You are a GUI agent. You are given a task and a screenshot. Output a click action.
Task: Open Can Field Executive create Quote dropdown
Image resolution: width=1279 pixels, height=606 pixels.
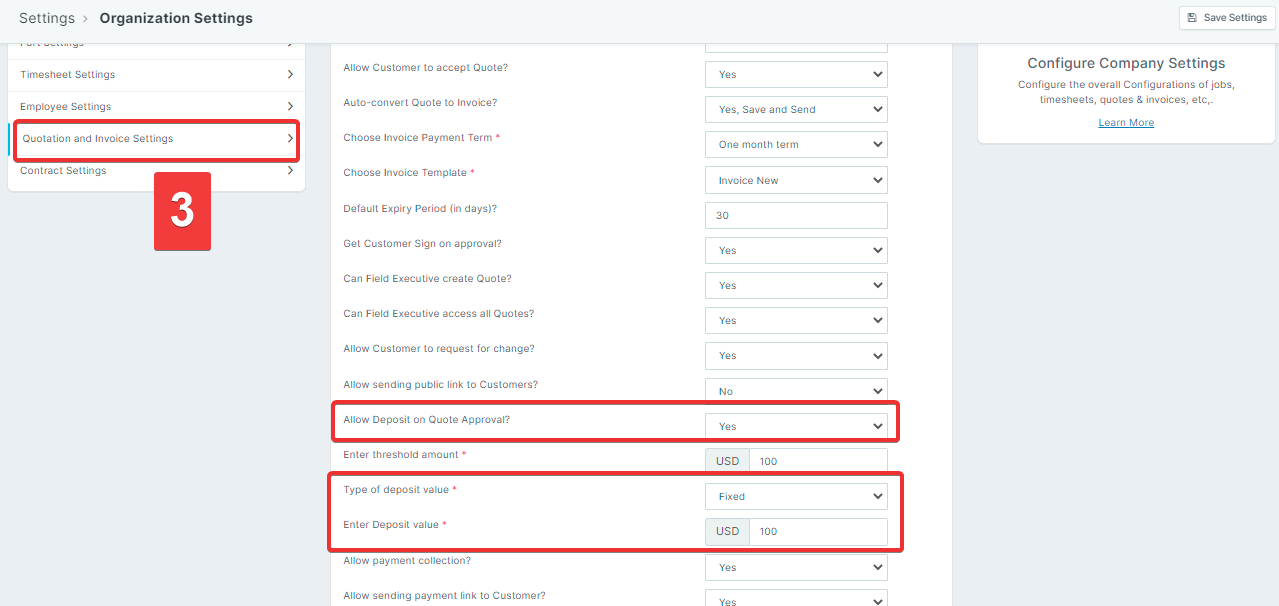pos(796,285)
